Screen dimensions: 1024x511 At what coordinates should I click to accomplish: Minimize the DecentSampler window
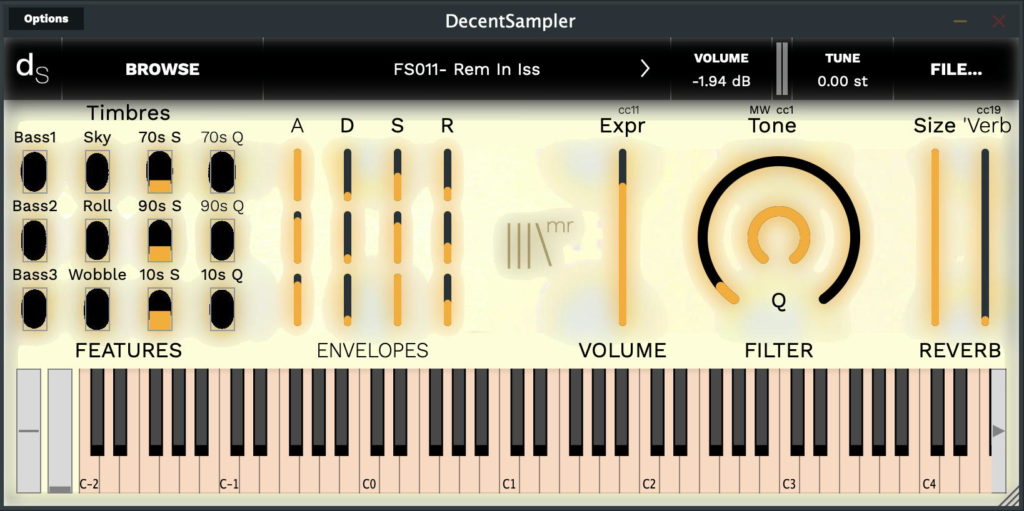(x=960, y=21)
